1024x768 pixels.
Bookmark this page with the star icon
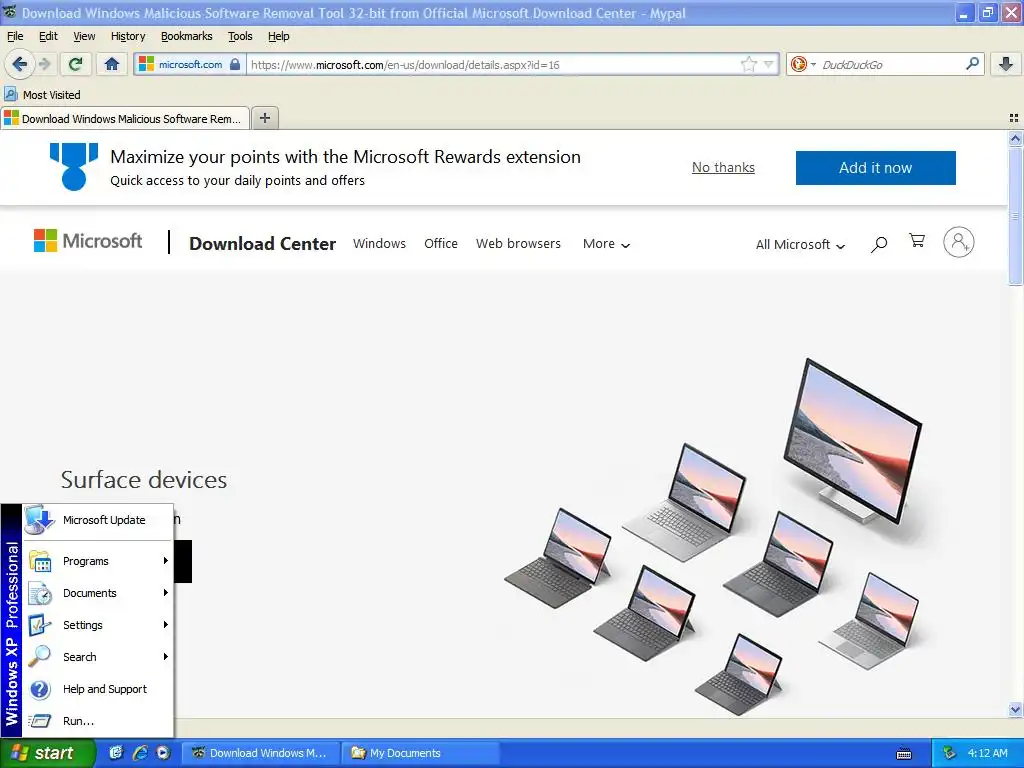[x=748, y=64]
